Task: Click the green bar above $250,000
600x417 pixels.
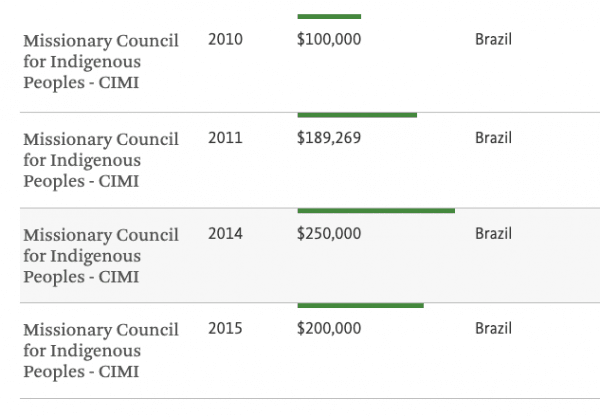Action: coord(376,210)
